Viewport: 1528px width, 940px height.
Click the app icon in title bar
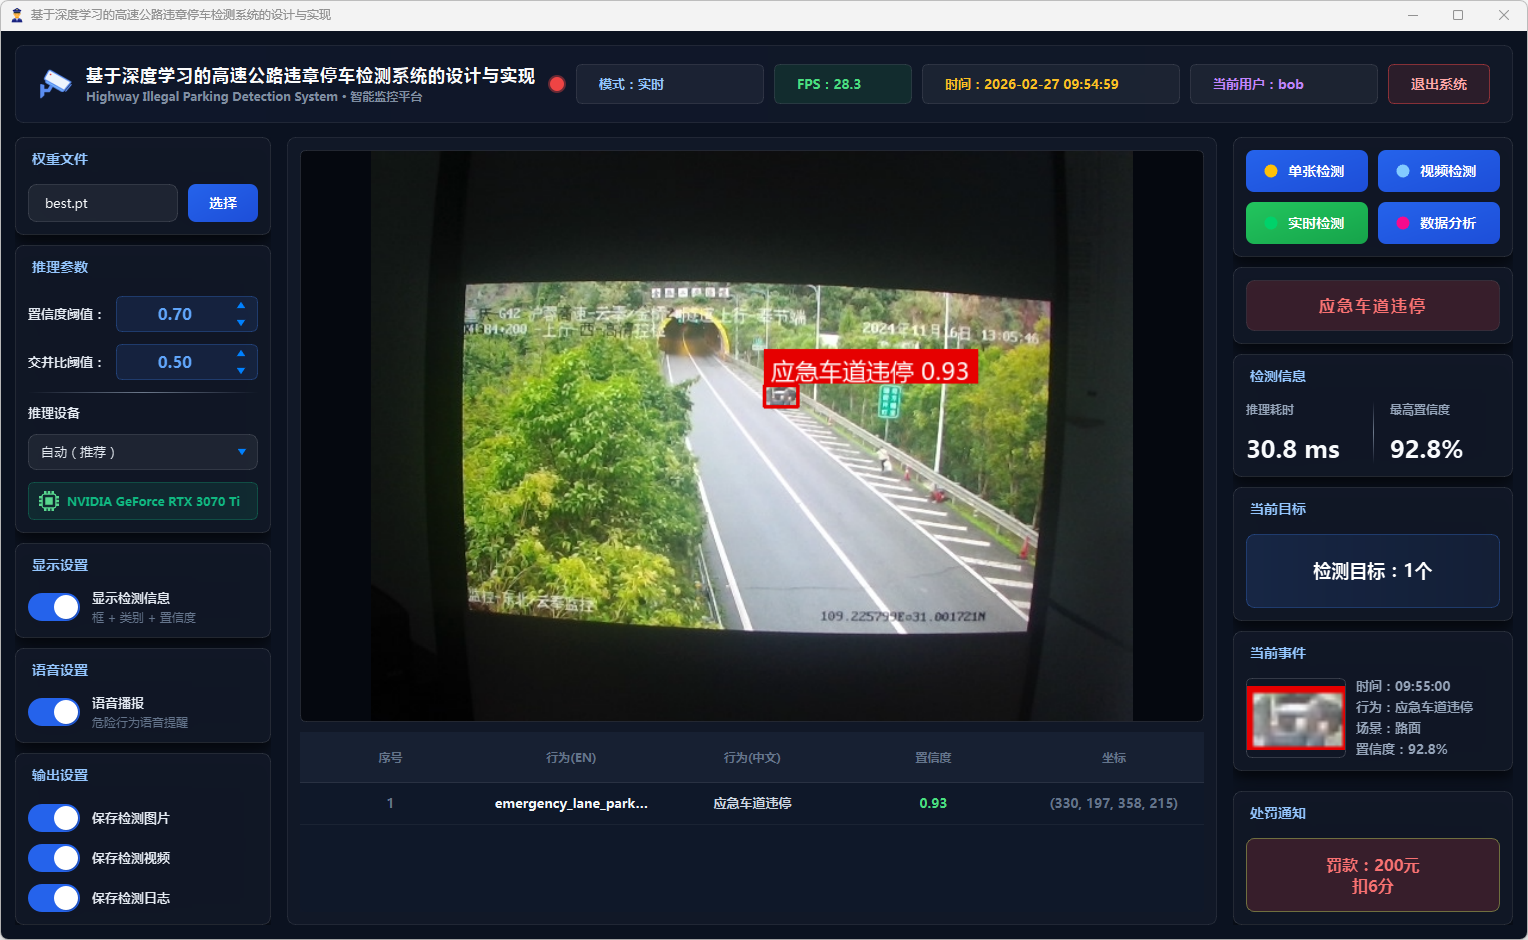click(x=16, y=15)
